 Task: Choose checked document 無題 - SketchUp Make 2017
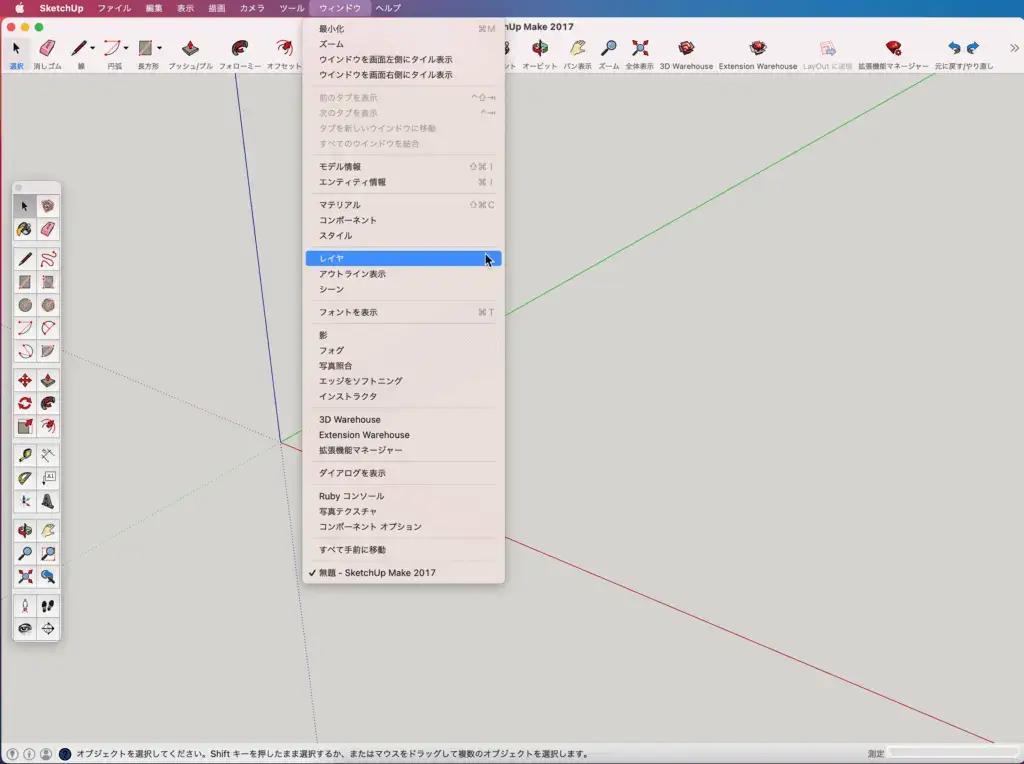404,573
